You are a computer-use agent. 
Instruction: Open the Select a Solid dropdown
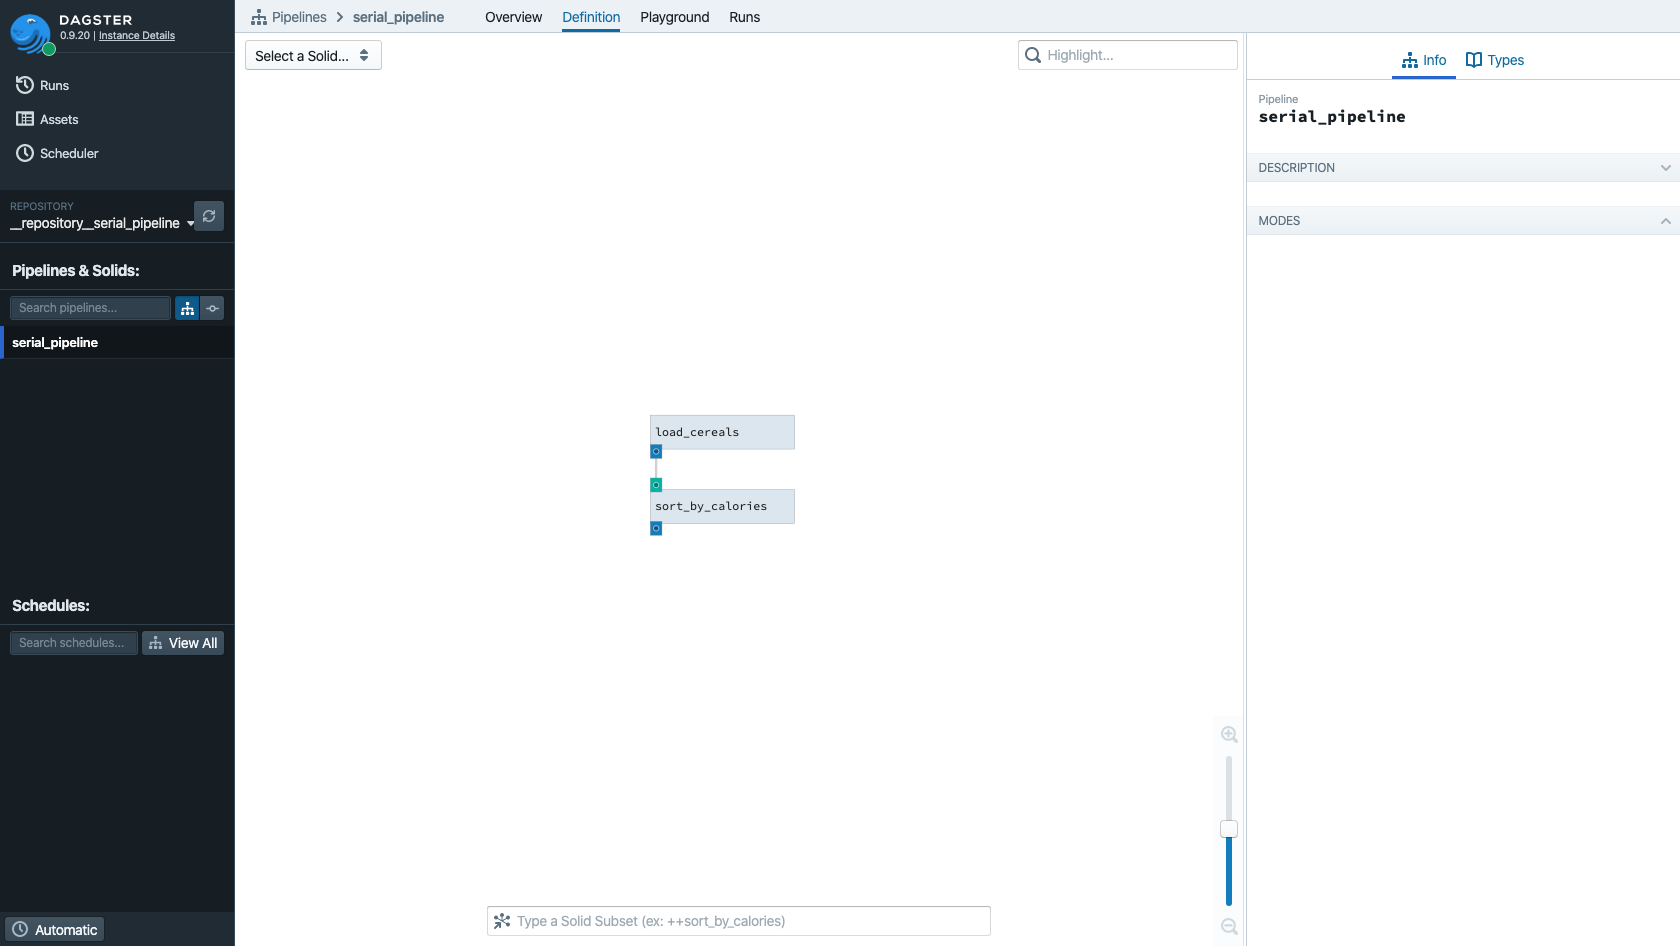pos(313,55)
